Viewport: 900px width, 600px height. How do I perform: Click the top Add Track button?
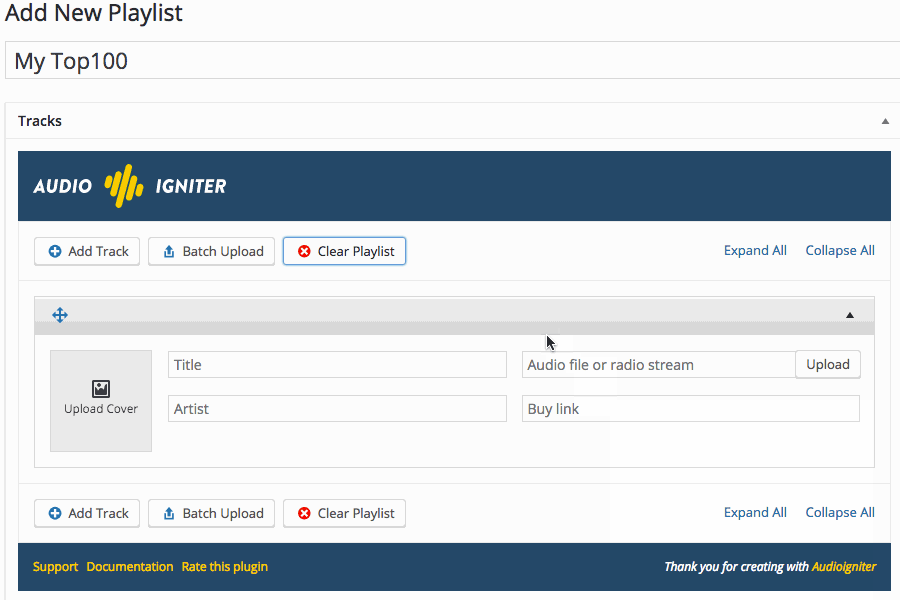pyautogui.click(x=87, y=251)
